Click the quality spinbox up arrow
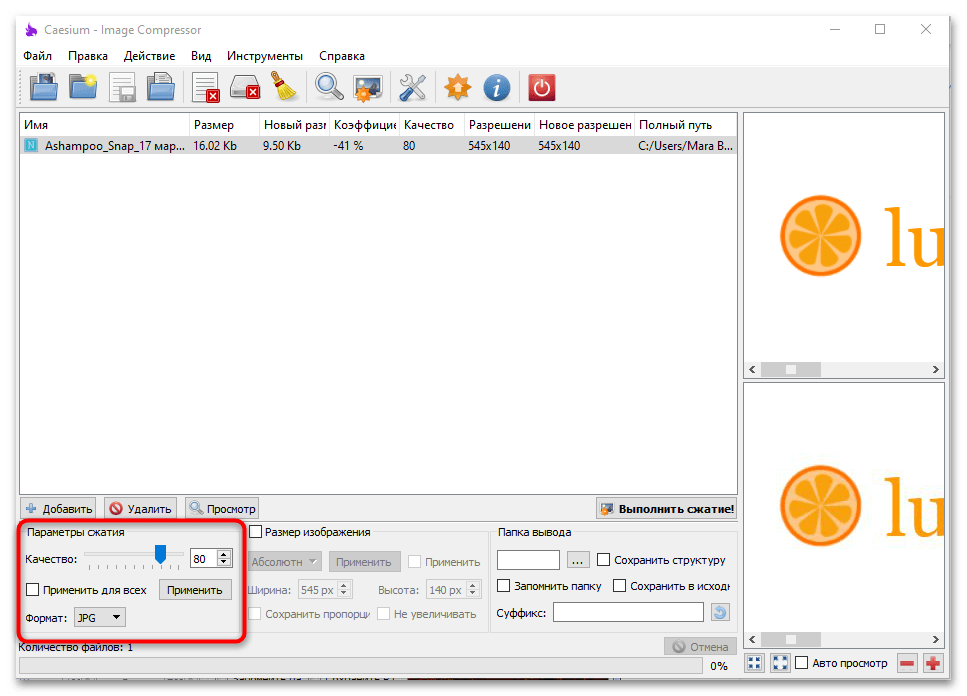 click(224, 554)
